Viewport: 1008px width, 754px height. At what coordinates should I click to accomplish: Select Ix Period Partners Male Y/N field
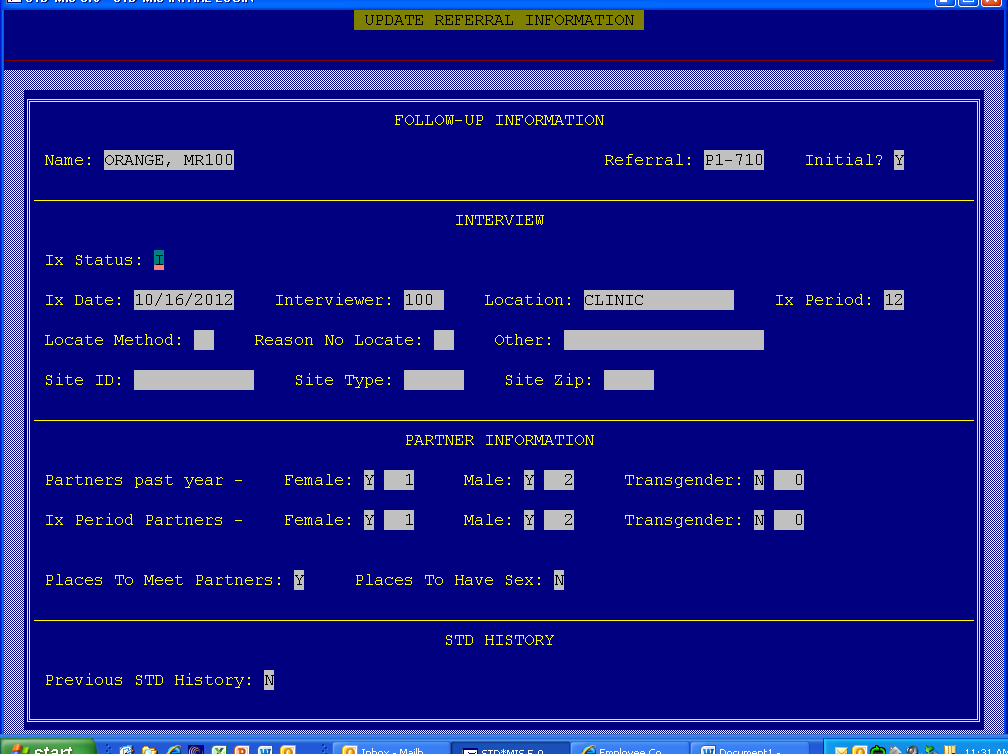(x=529, y=520)
